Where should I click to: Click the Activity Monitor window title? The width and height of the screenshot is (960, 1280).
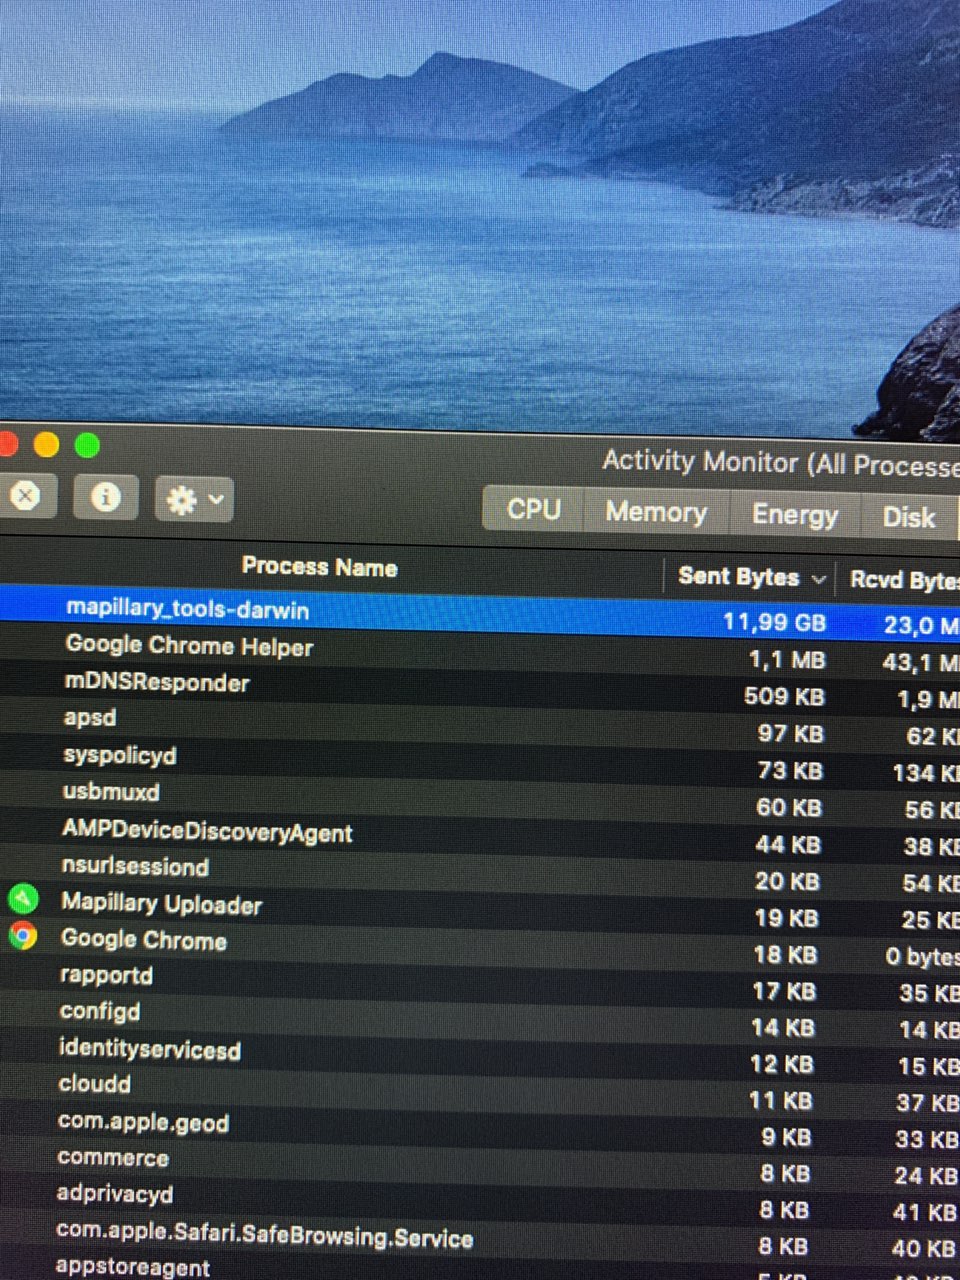click(x=780, y=463)
